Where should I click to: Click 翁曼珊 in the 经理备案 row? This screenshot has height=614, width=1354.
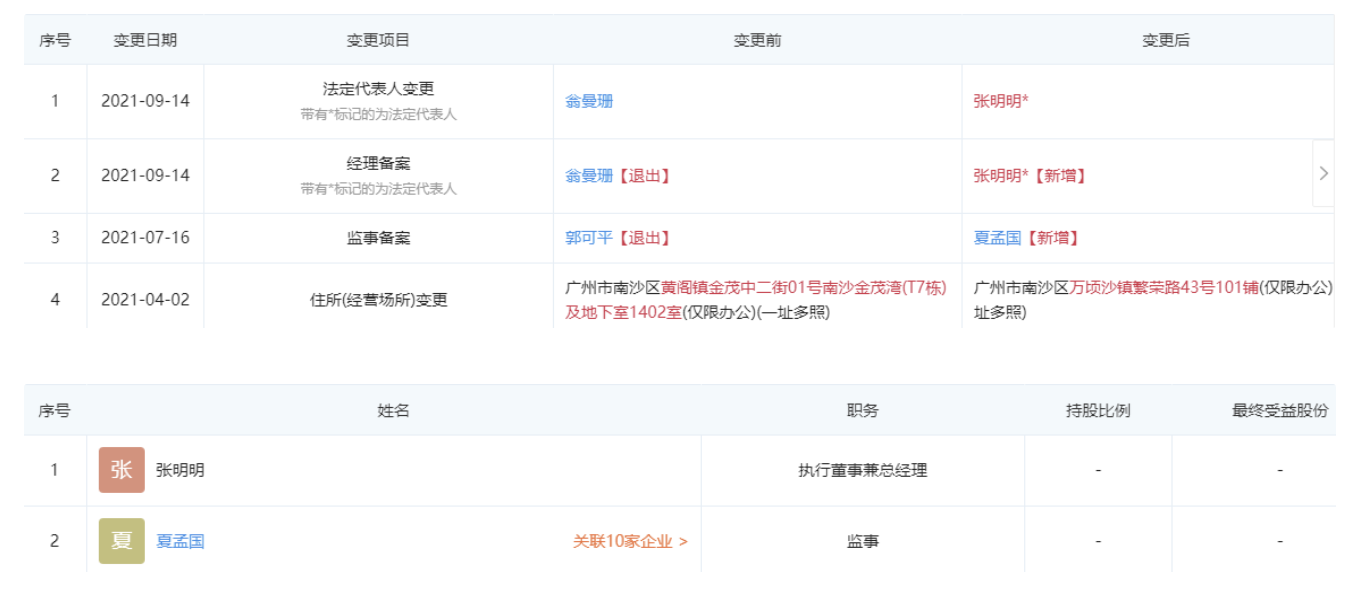pos(589,175)
